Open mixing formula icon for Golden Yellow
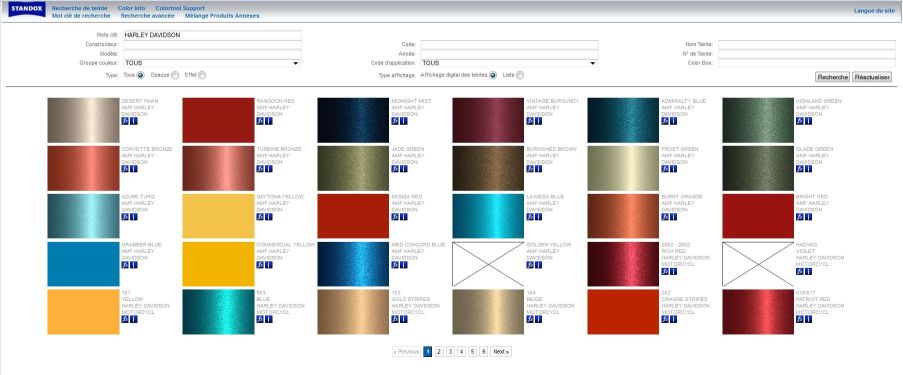 coord(530,264)
